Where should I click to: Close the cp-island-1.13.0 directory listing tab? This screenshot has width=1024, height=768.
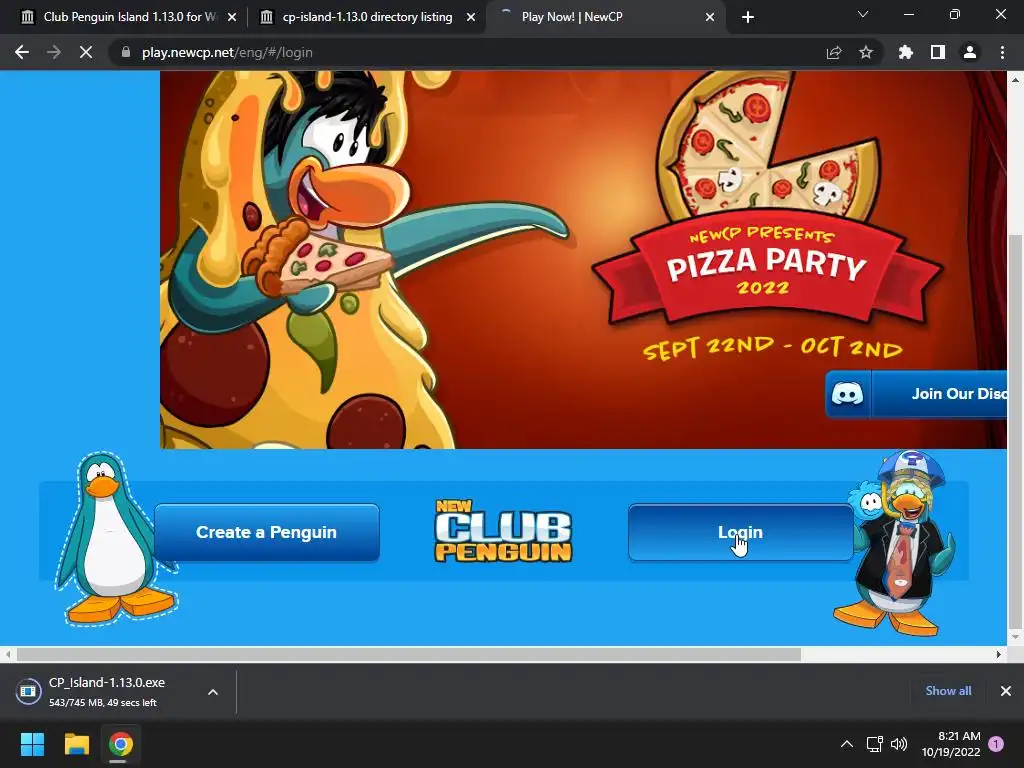tap(471, 17)
